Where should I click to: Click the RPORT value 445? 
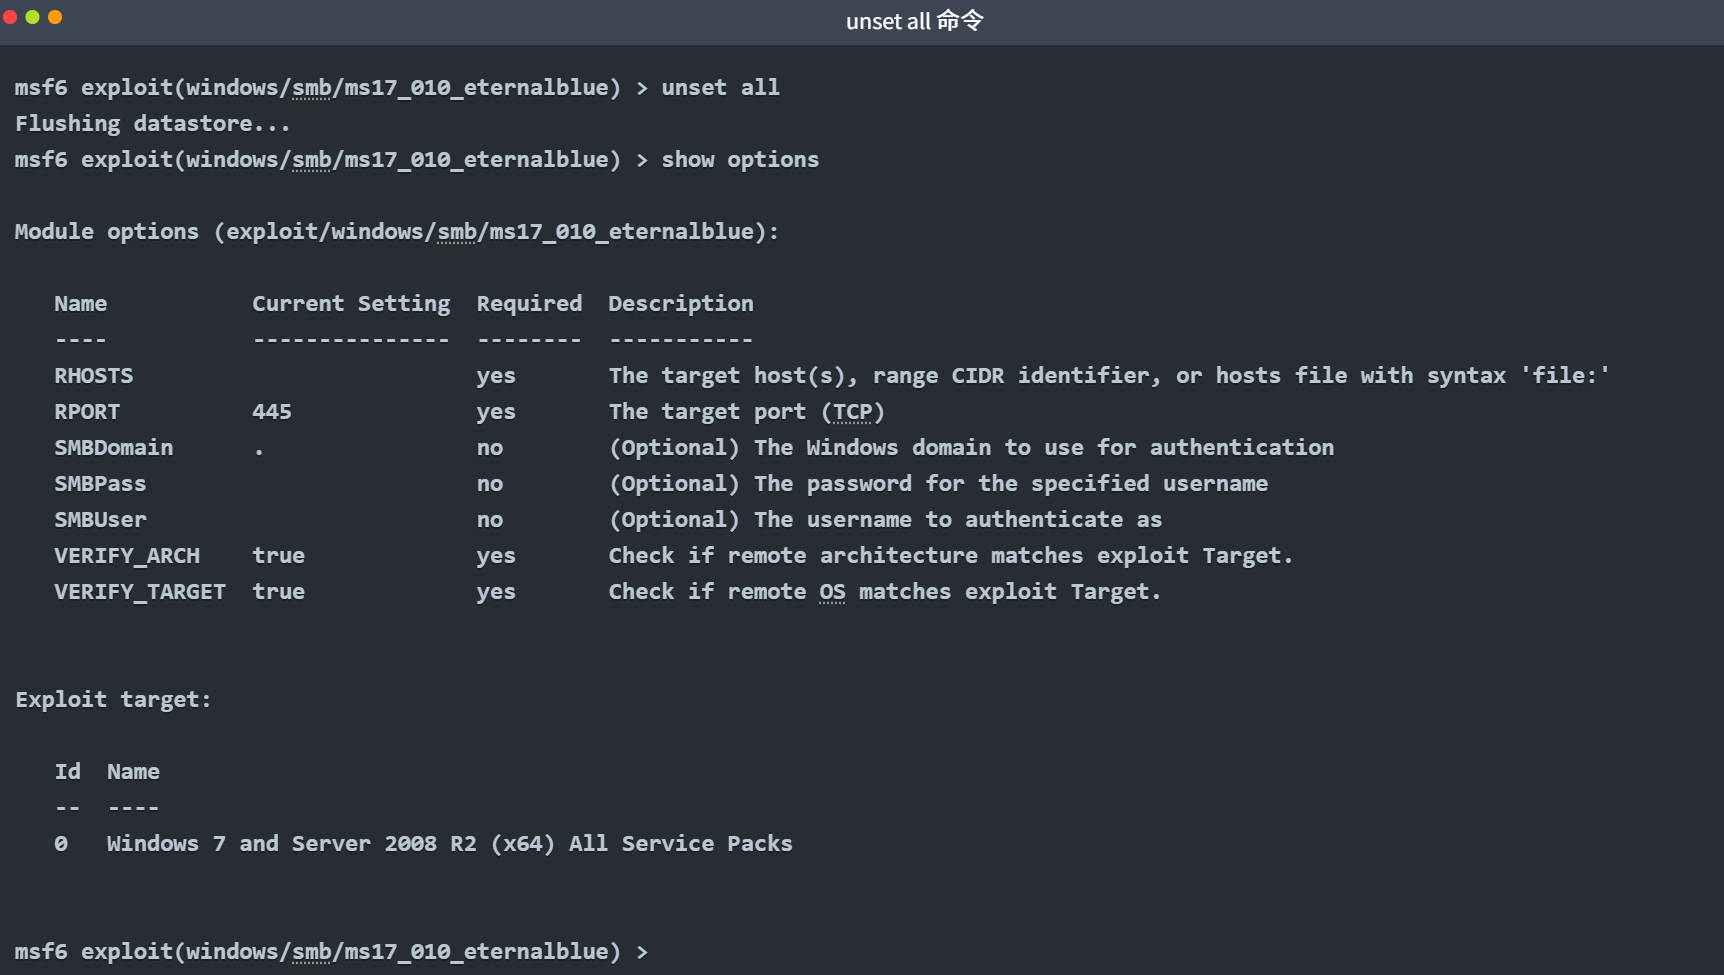pyautogui.click(x=271, y=412)
